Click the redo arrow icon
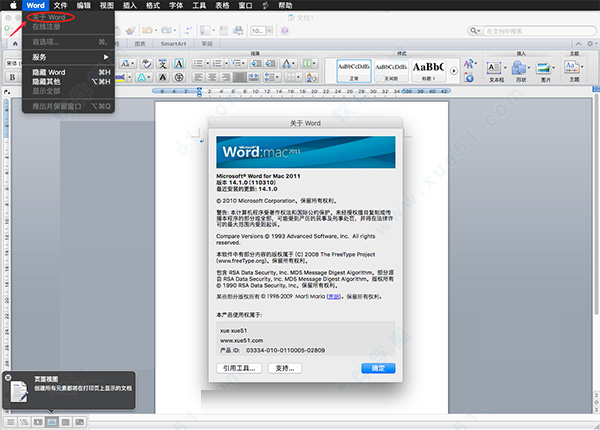600x430 pixels. [x=166, y=30]
